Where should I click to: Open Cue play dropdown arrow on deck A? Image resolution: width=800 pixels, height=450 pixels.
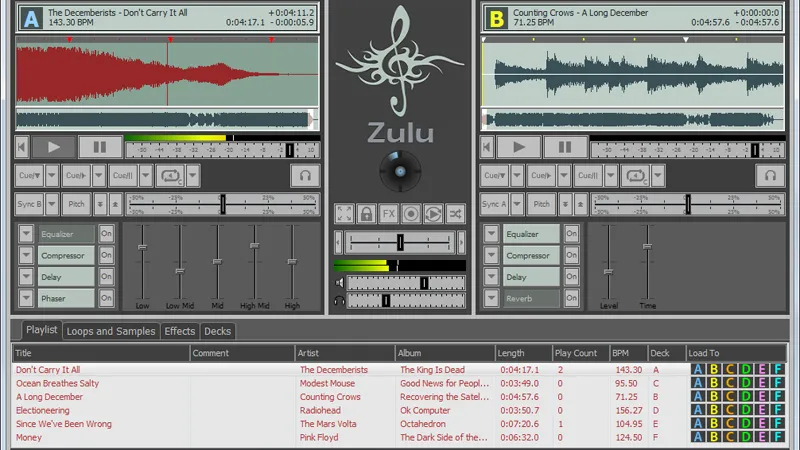click(98, 176)
